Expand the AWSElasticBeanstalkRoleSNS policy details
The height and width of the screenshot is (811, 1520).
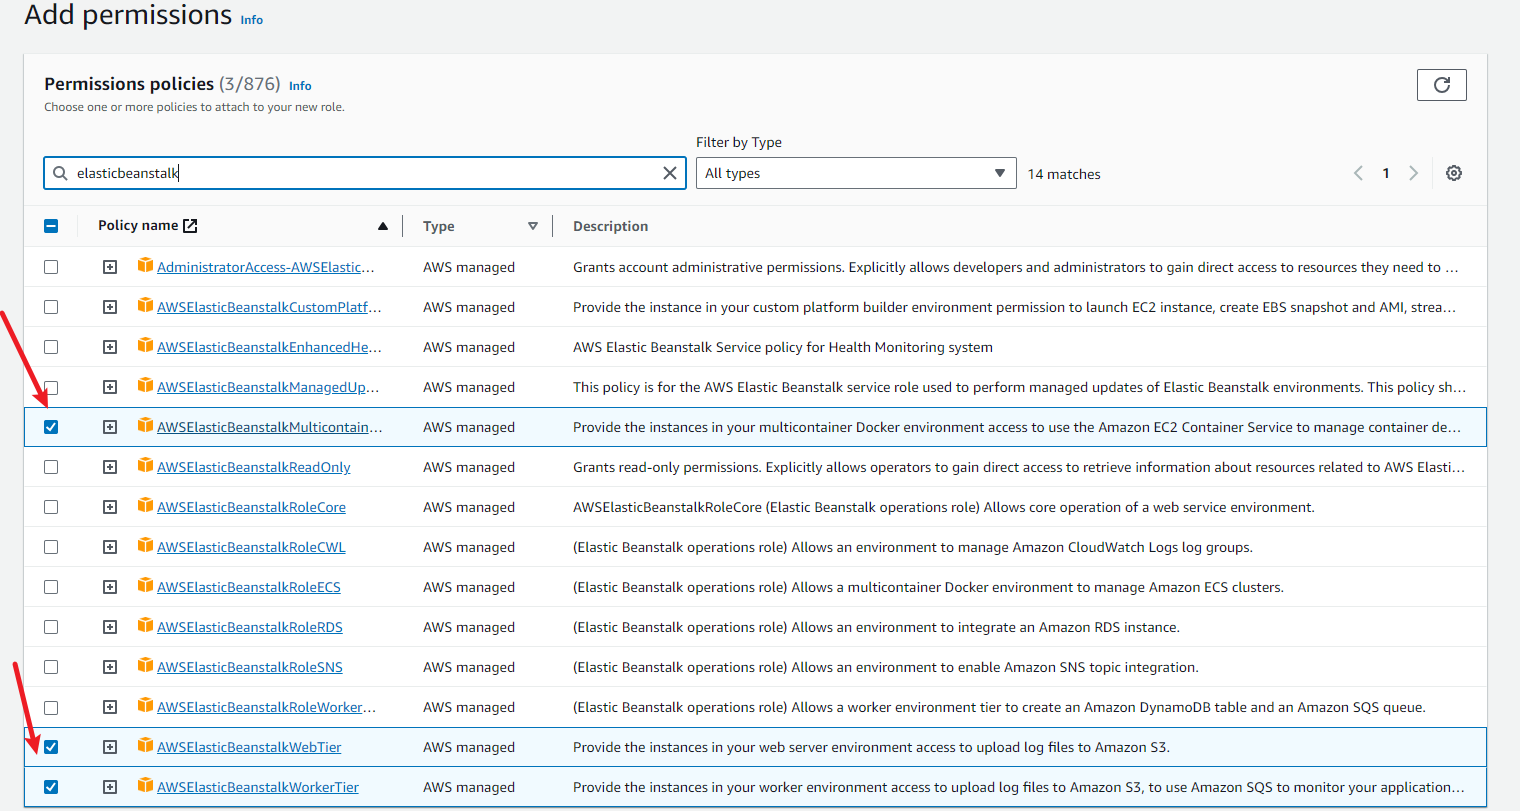coord(110,667)
